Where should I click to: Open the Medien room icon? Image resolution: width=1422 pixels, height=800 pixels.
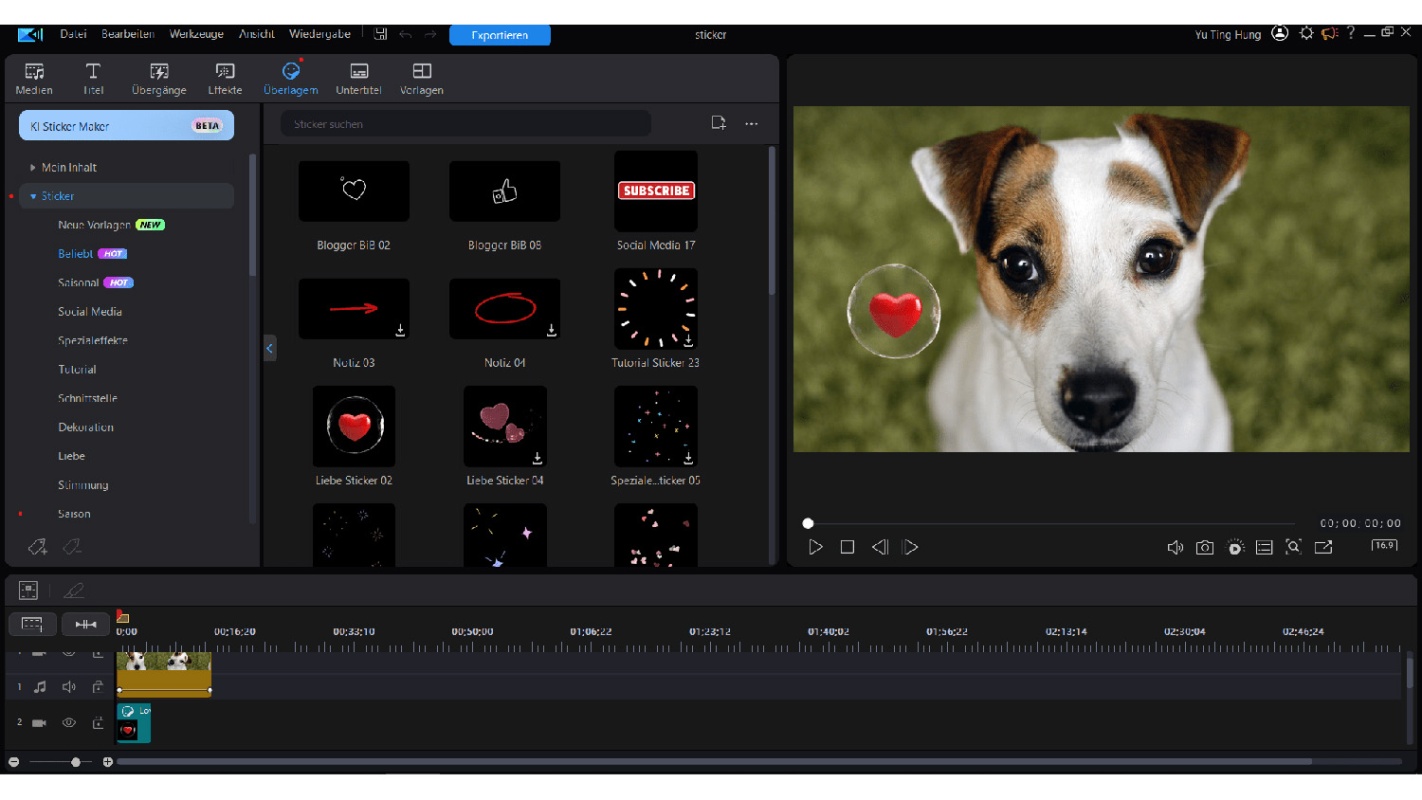click(x=34, y=78)
